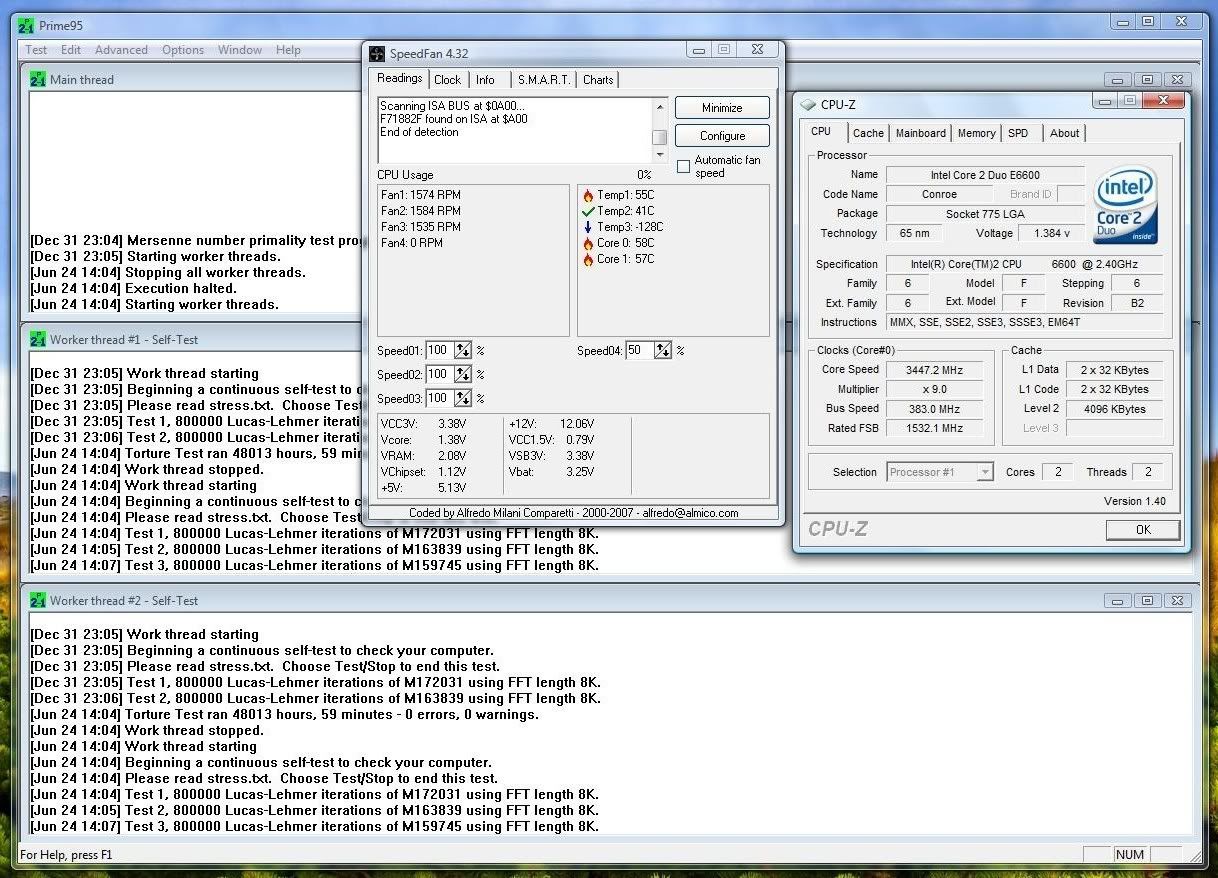
Task: Click the Speed03 value field
Action: (439, 398)
